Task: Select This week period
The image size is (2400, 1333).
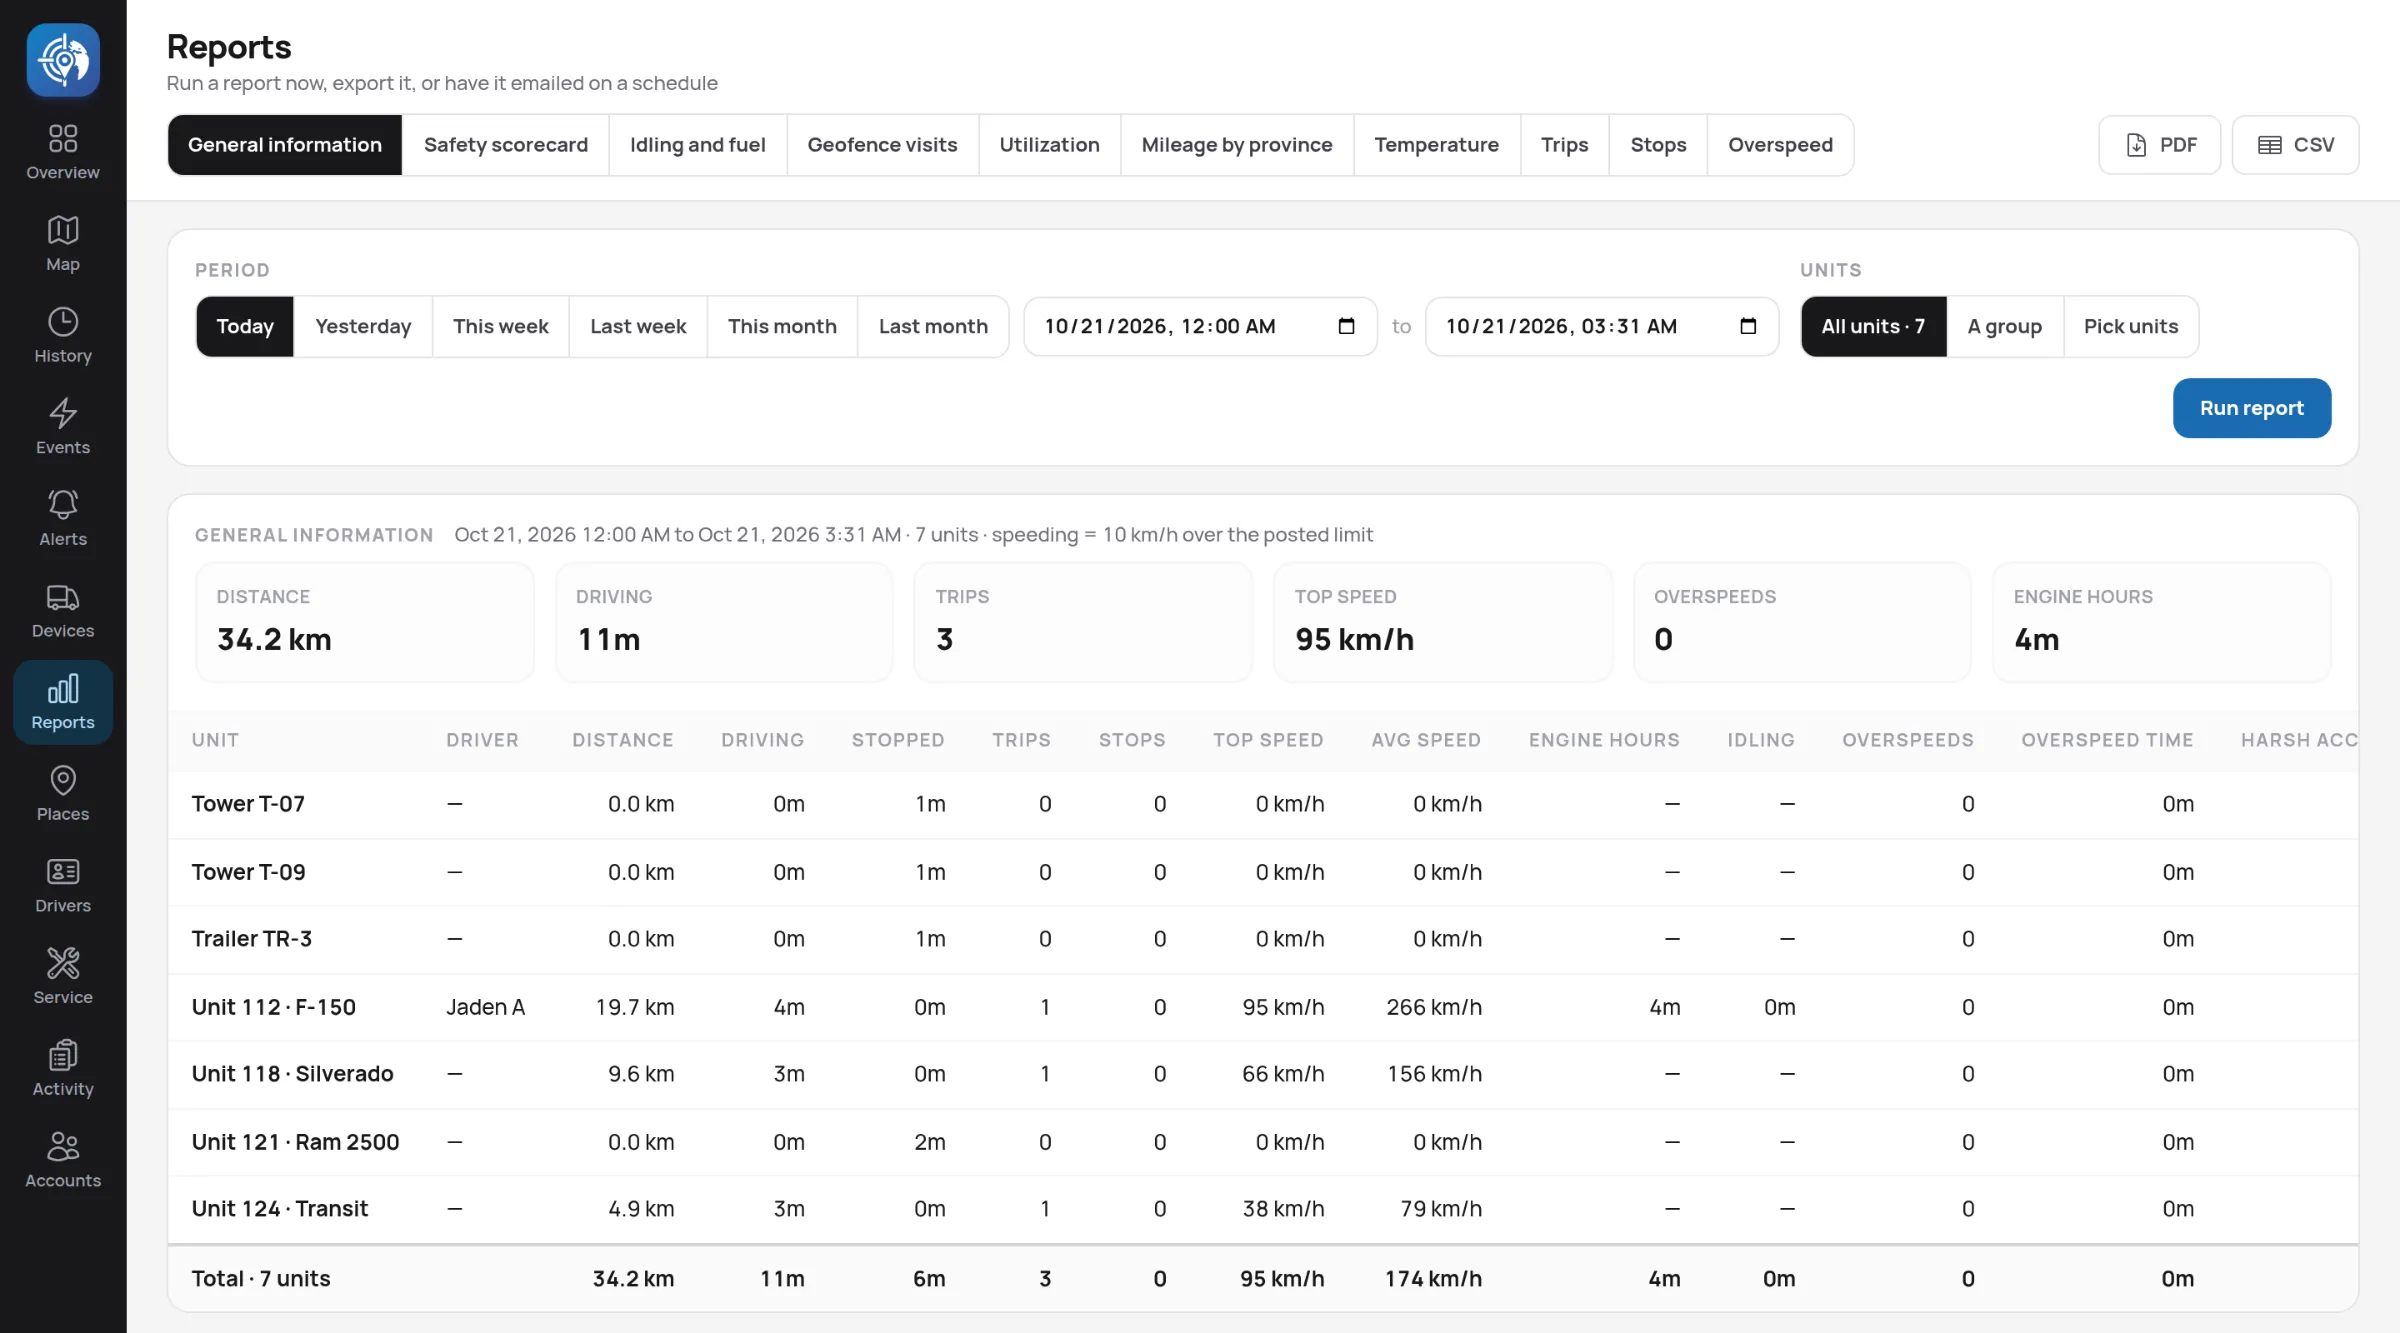Action: 500,326
